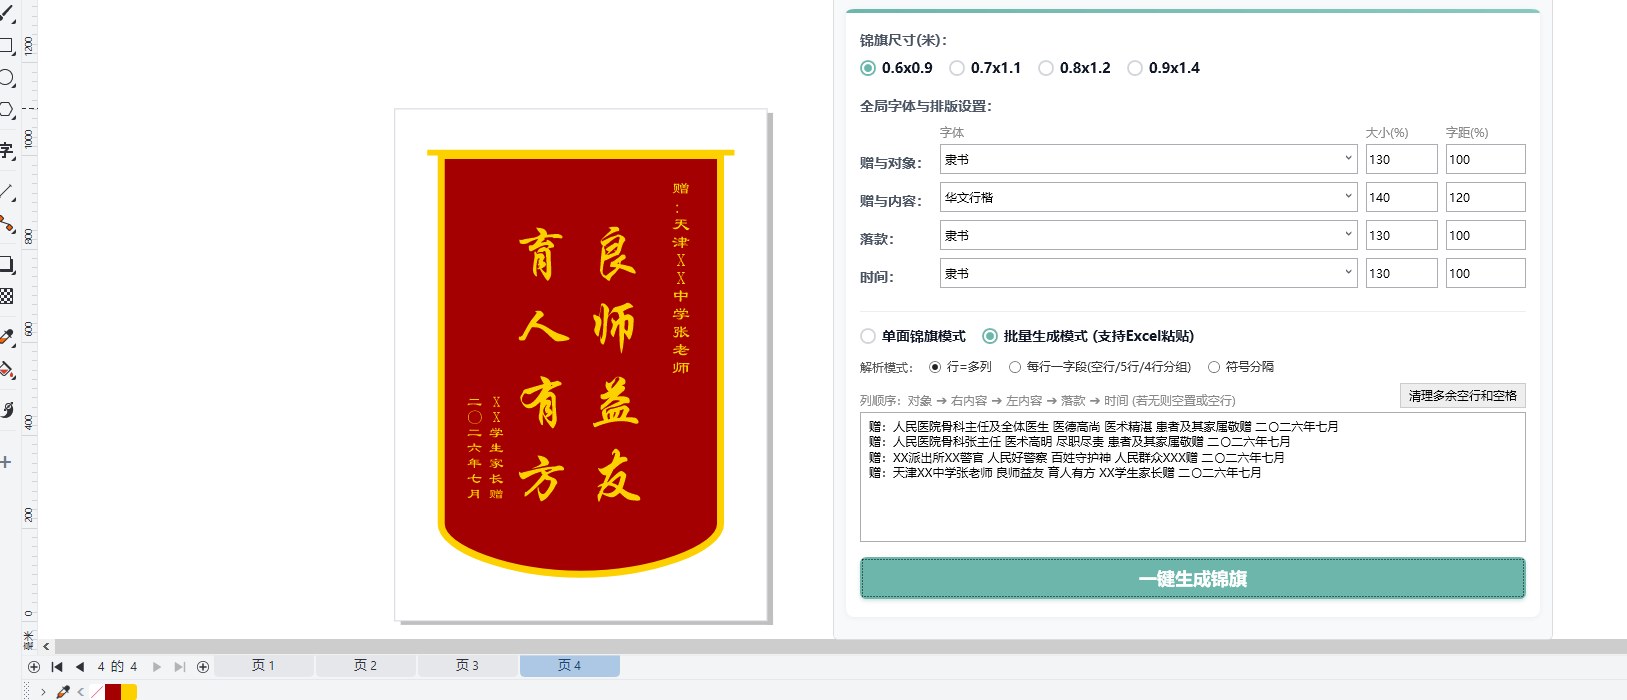The image size is (1627, 700).
Task: Click the horizontal scrollbar track under canvas
Action: [840, 647]
